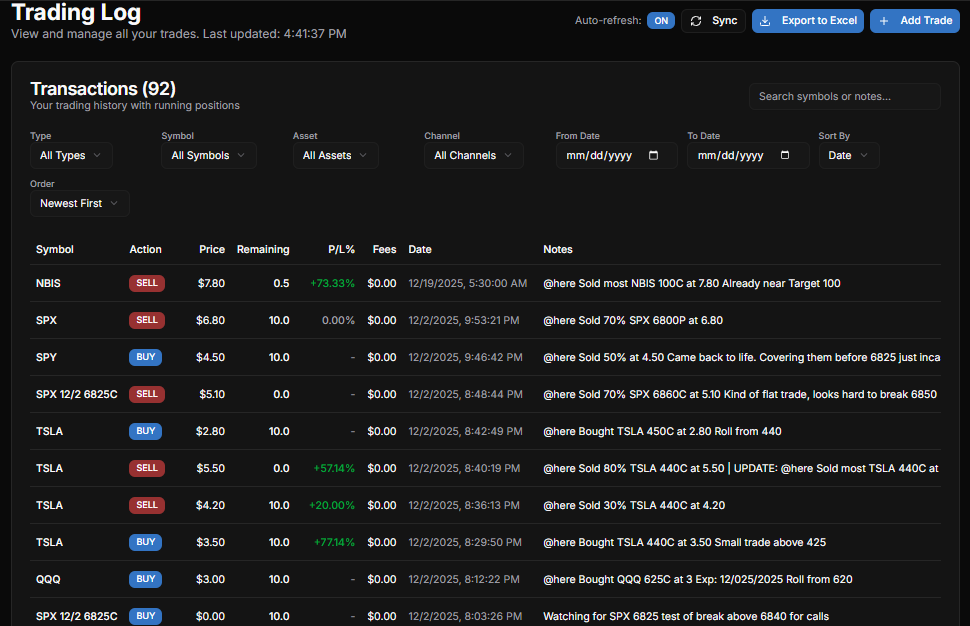Click the search symbols or notes field

click(x=844, y=96)
